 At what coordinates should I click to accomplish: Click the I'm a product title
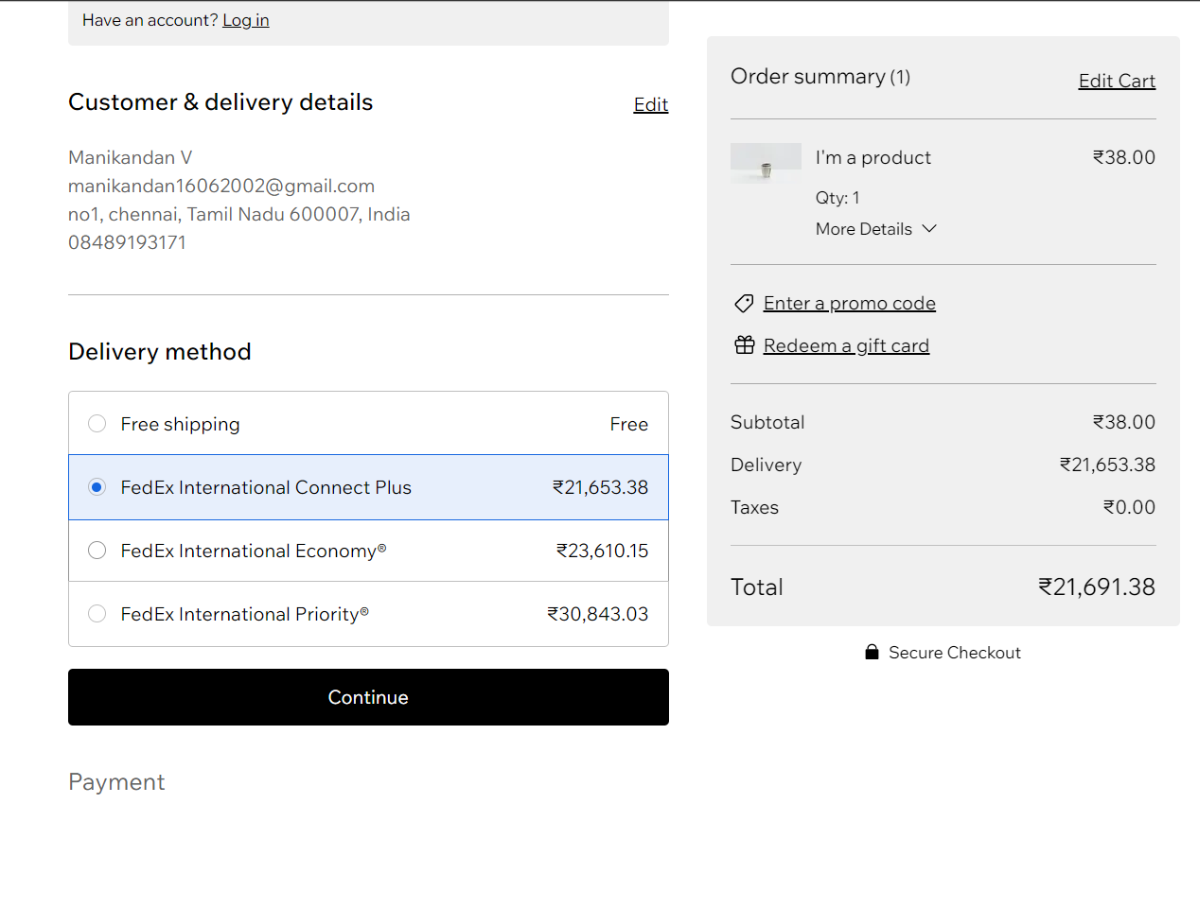[x=873, y=157]
